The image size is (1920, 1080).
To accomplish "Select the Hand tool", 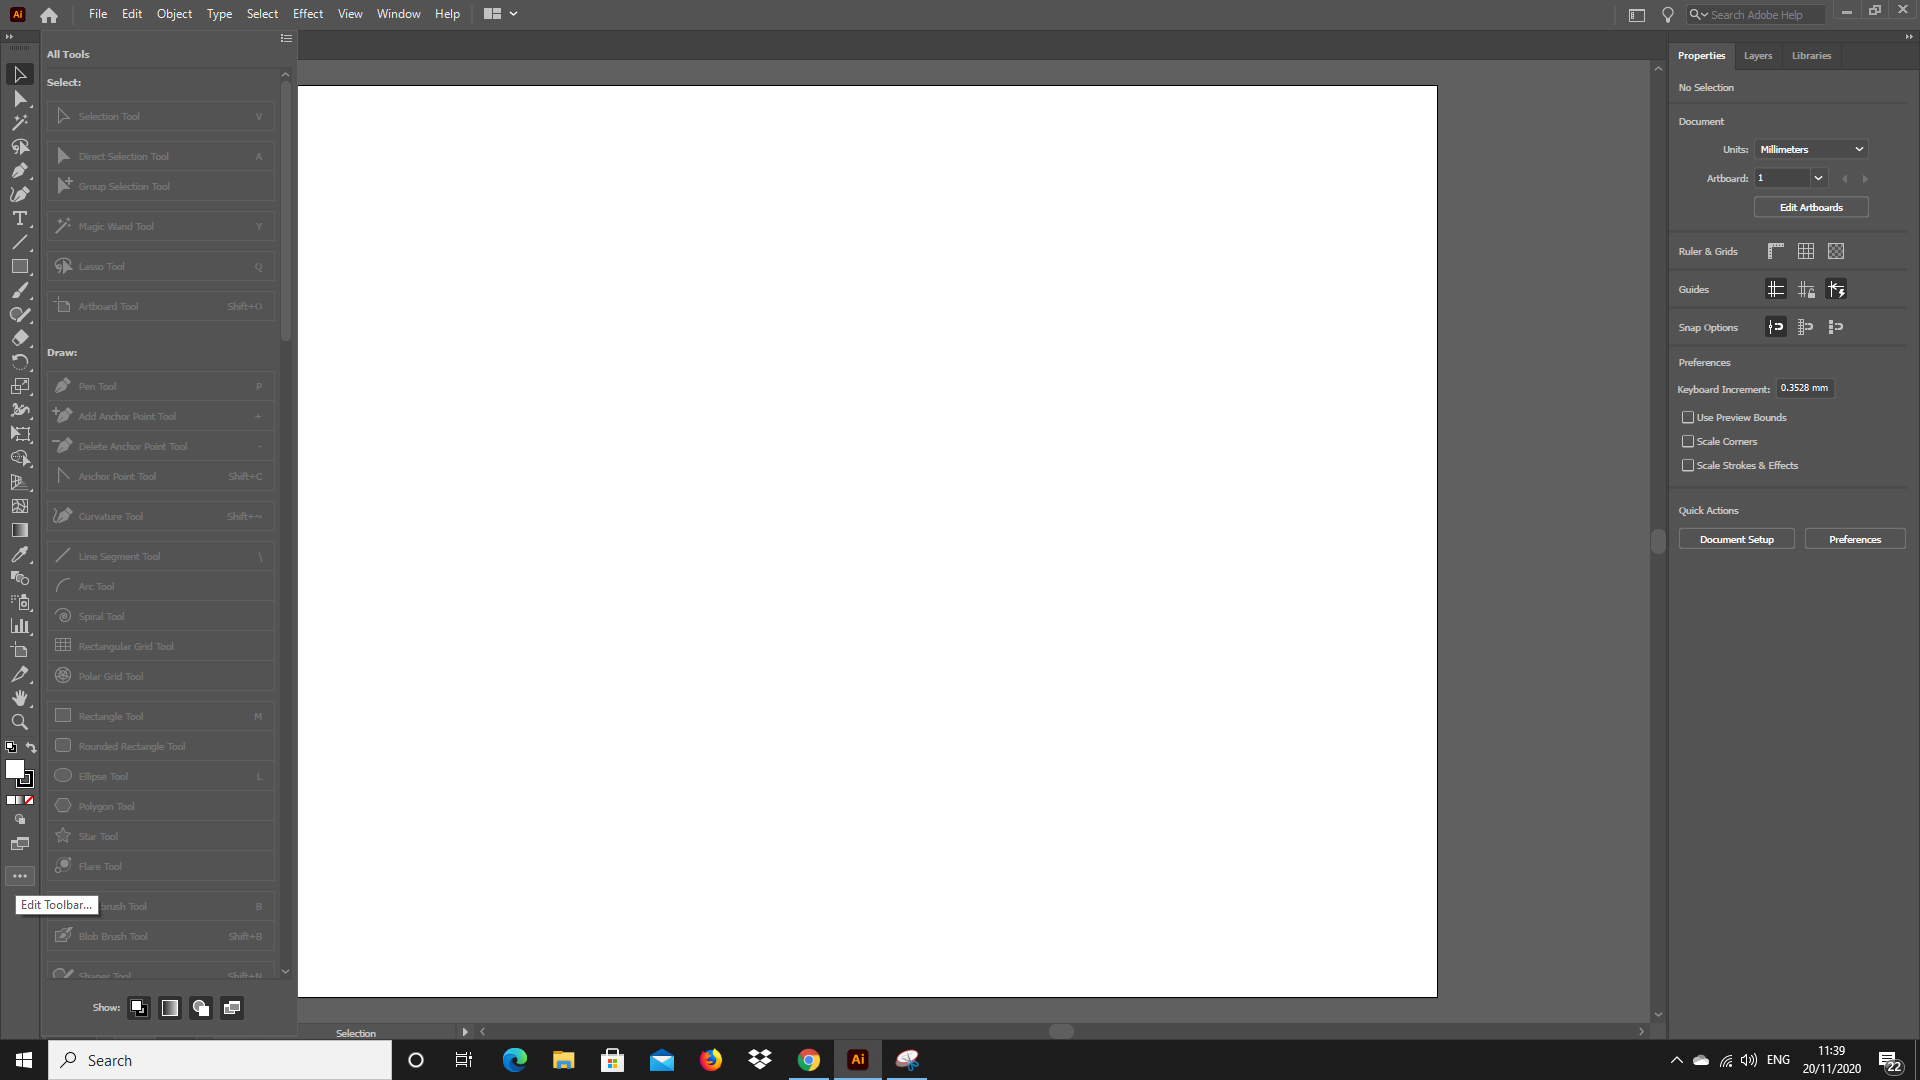I will [20, 698].
